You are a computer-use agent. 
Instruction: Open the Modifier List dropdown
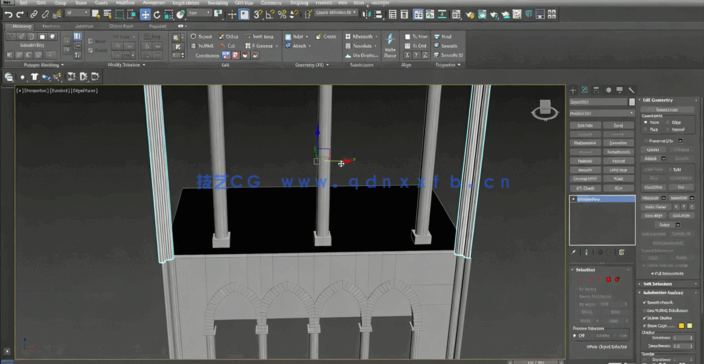click(602, 113)
